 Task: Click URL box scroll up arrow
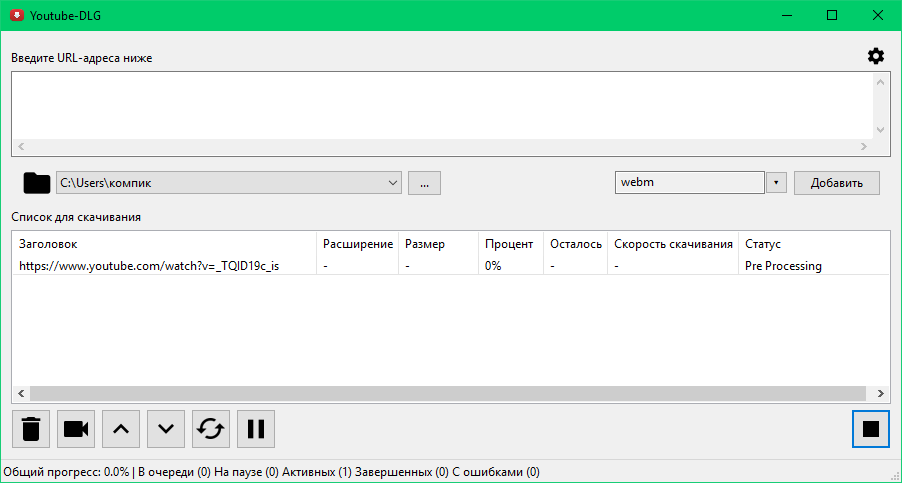coord(880,82)
